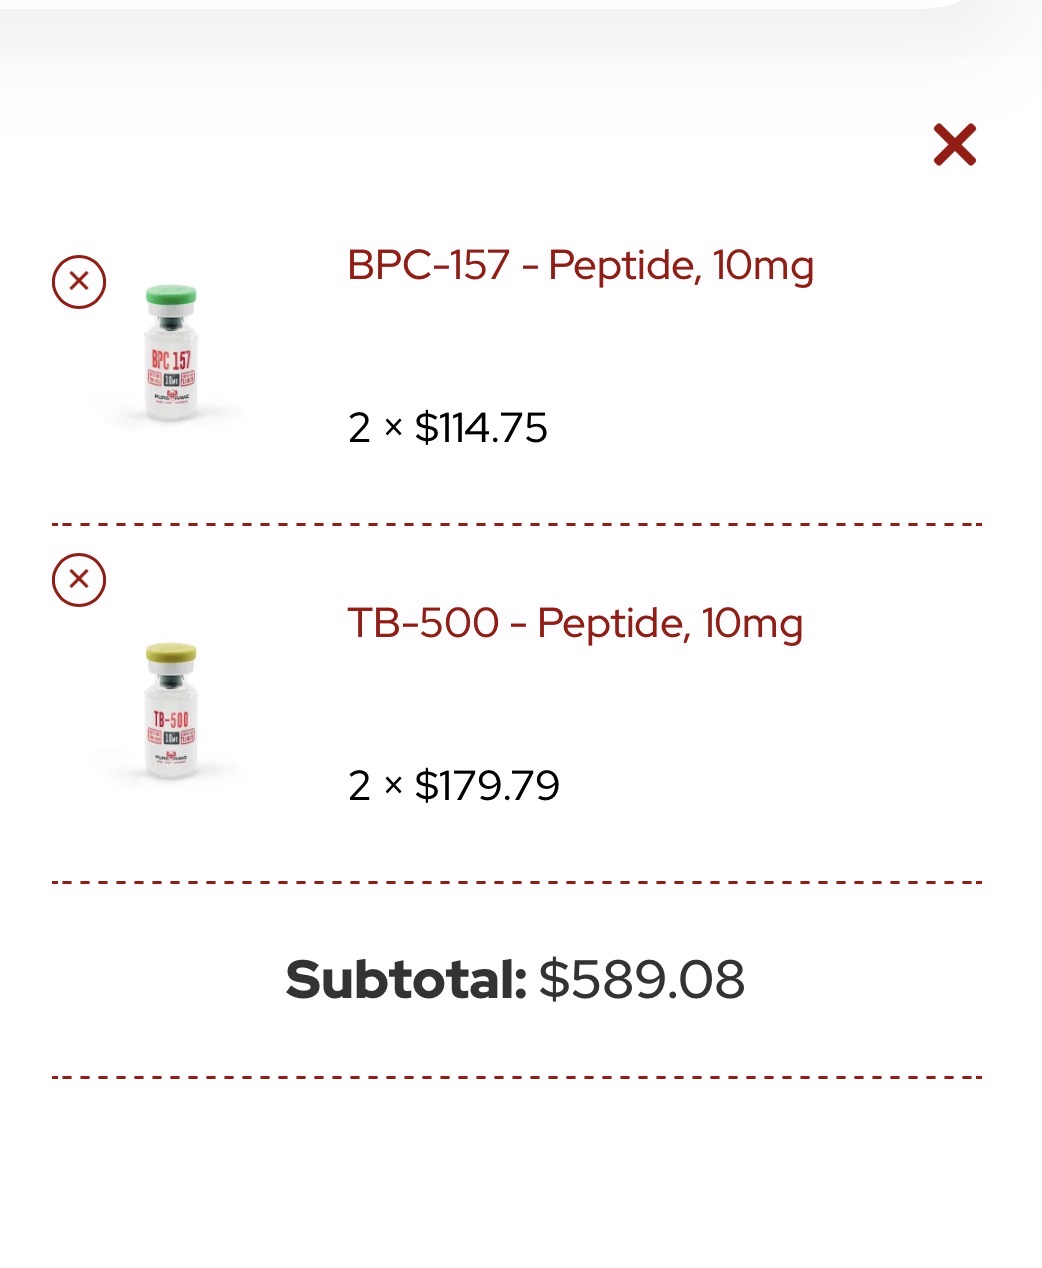This screenshot has width=1042, height=1268.
Task: Click the green cap of BPC-157 vial
Action: (x=171, y=296)
